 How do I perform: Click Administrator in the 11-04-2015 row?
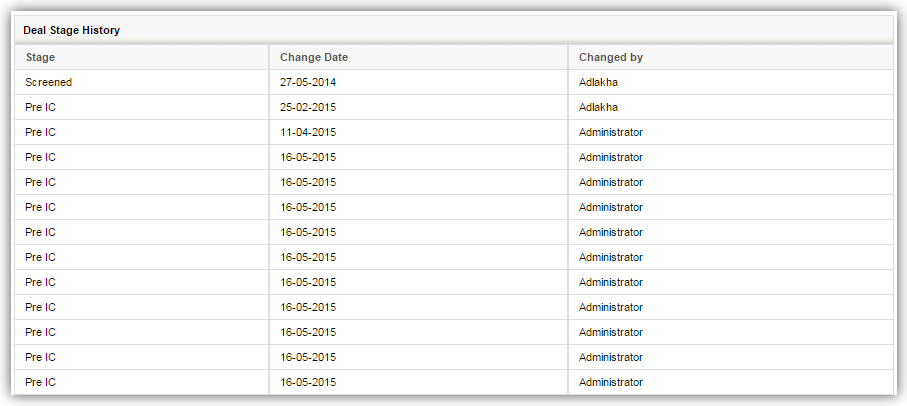pos(611,132)
